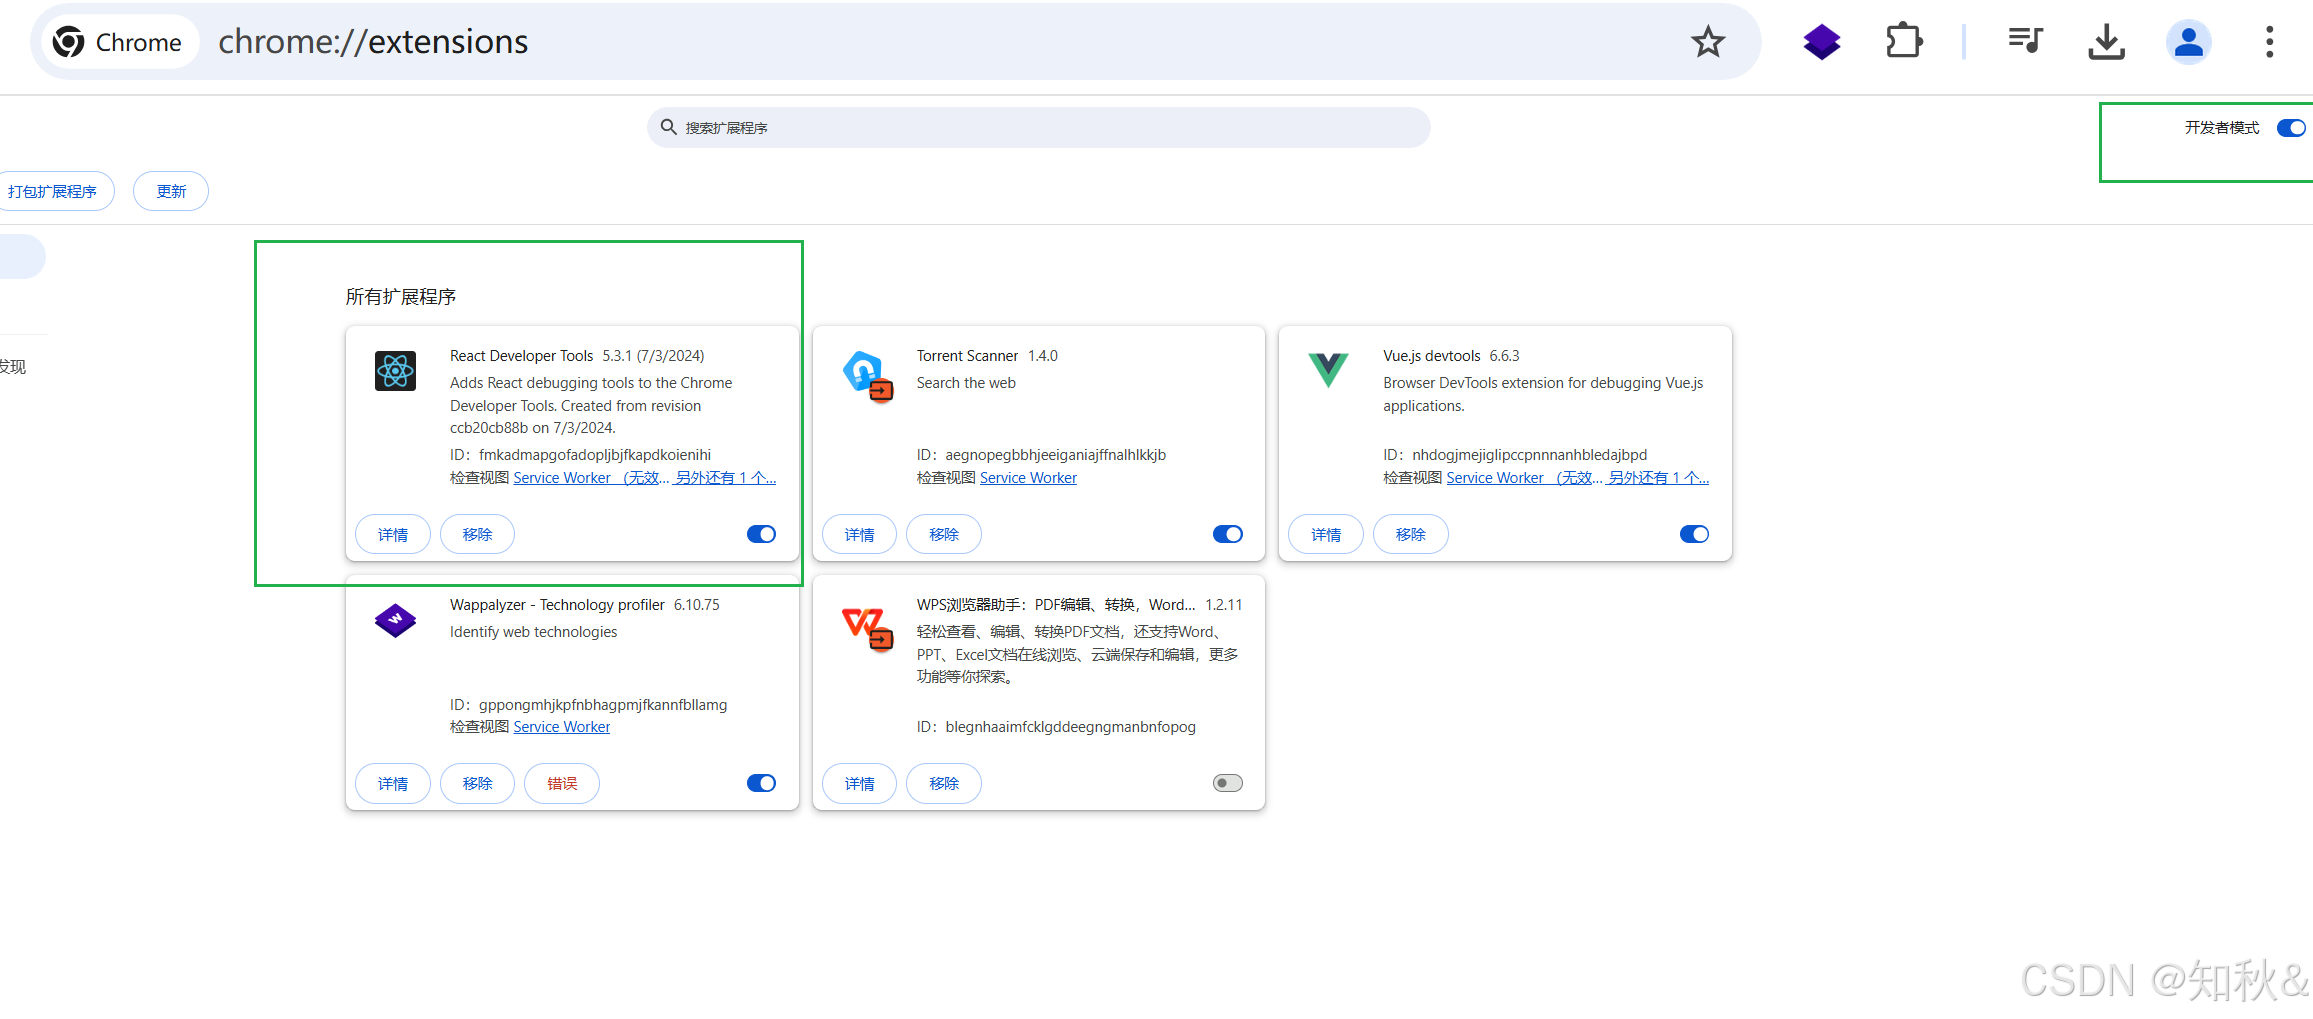Screen dimensions: 2313x1019
Task: Open 详情 for Torrent Scanner
Action: tap(859, 534)
